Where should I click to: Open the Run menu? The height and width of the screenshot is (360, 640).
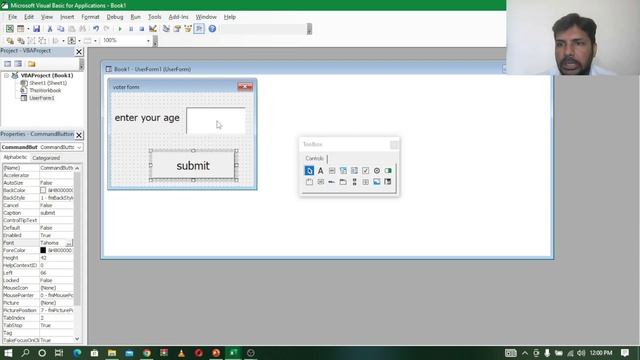(x=136, y=17)
